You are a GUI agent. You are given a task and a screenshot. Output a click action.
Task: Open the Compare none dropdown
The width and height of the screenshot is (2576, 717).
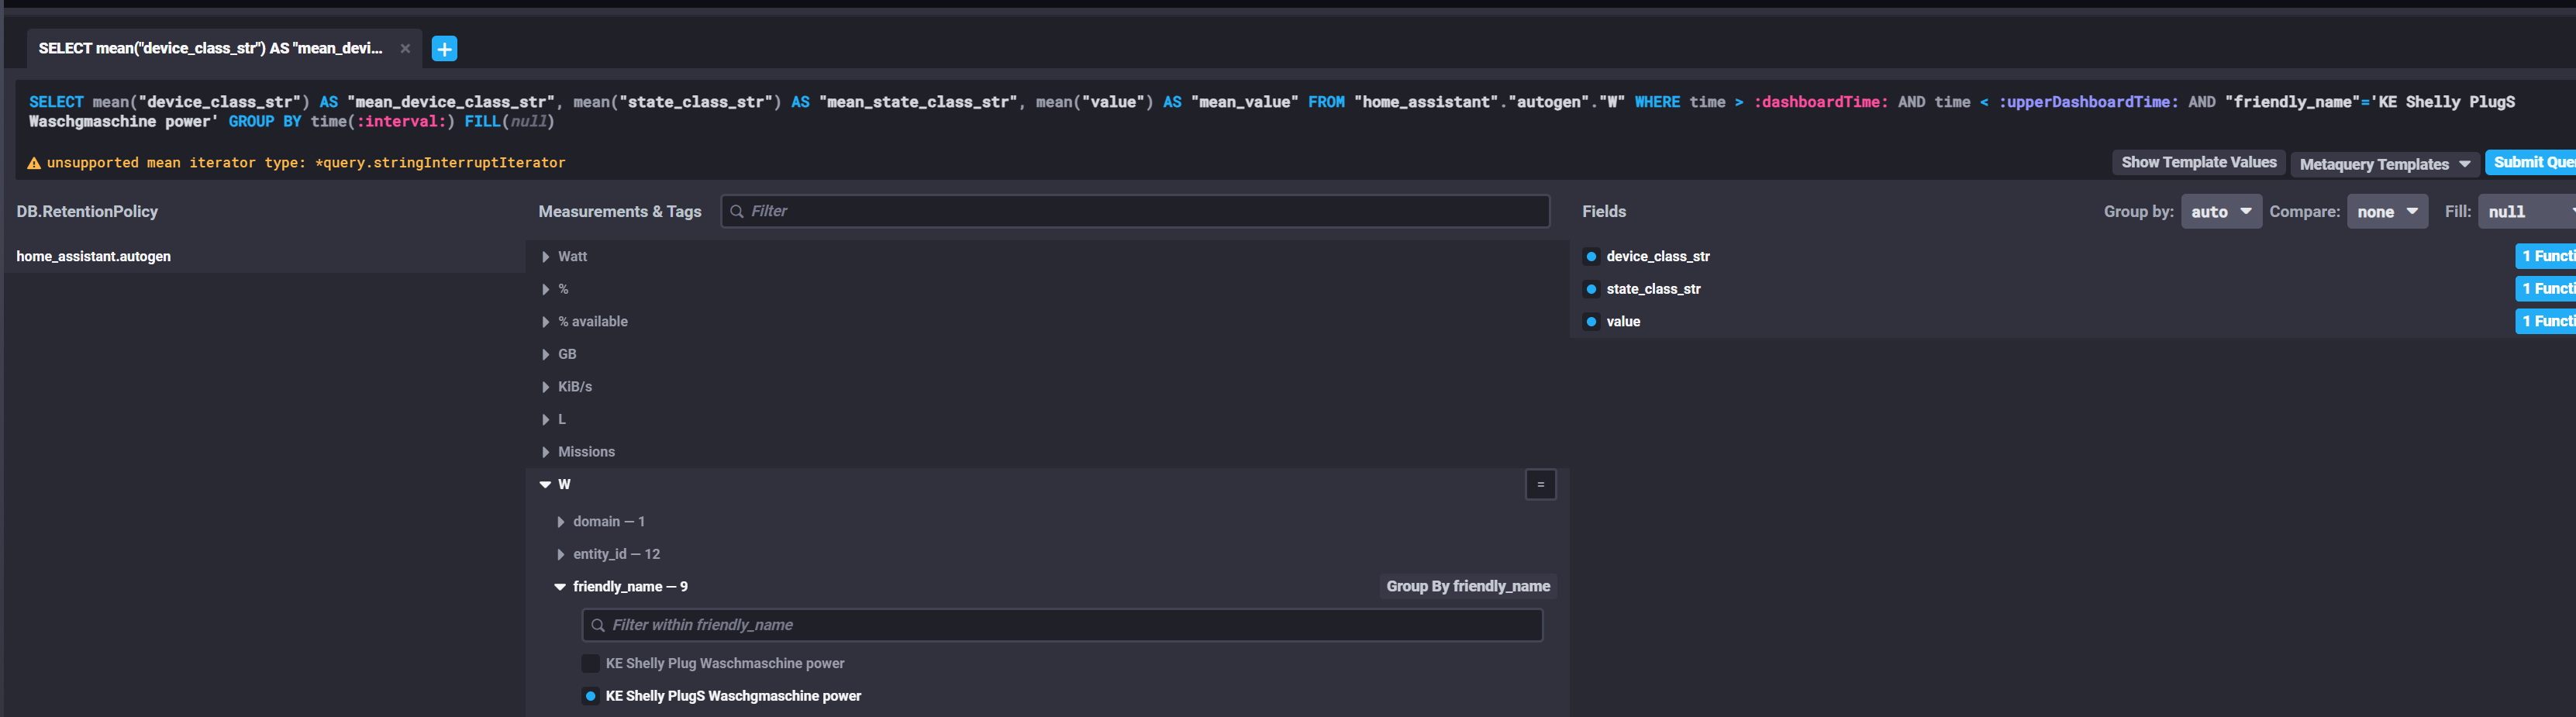(2387, 211)
